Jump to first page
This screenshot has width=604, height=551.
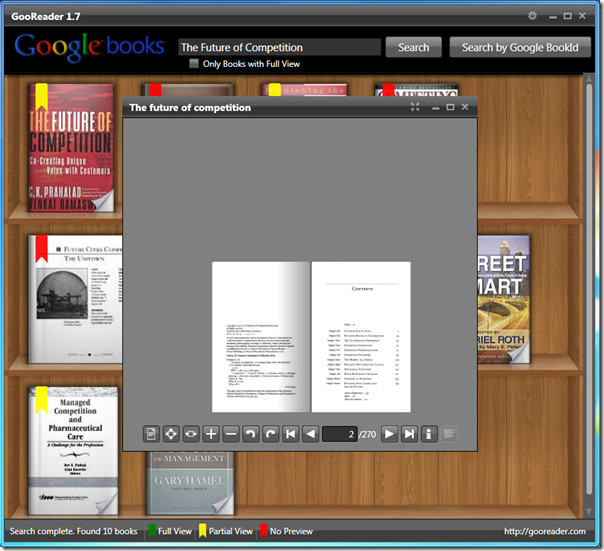(x=290, y=434)
